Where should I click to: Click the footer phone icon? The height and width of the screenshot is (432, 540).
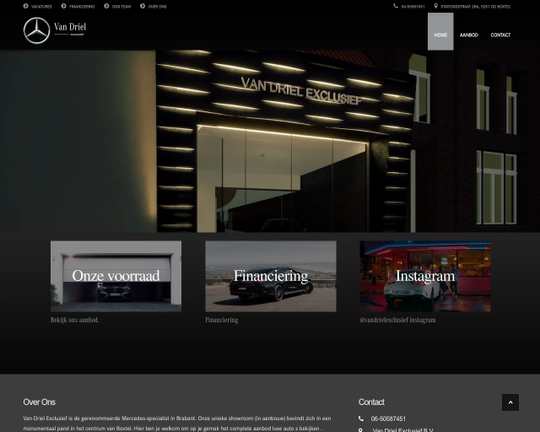point(361,419)
